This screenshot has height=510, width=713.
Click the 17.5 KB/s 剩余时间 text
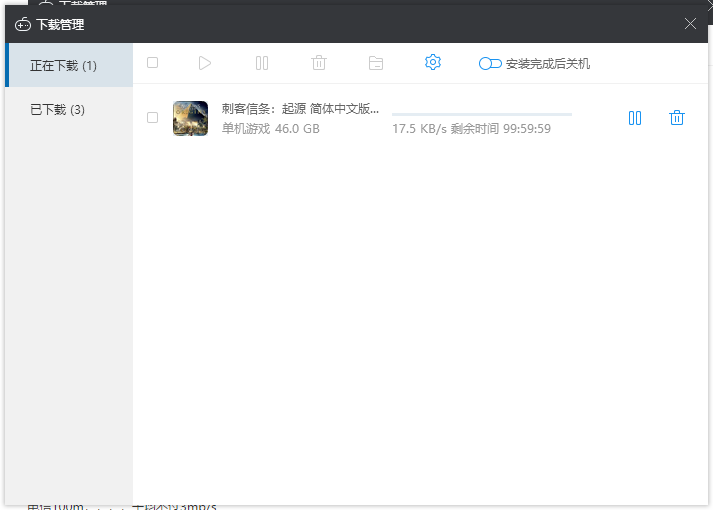pyautogui.click(x=472, y=129)
